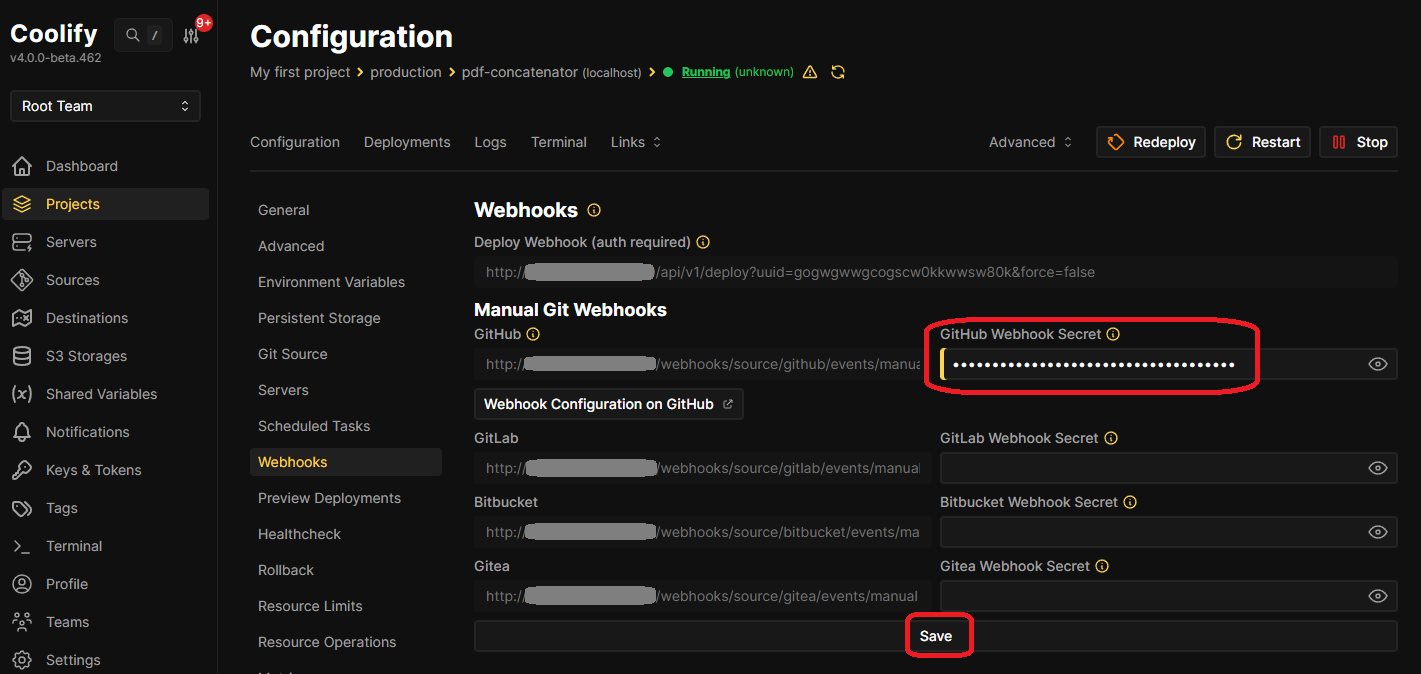Open the settings sliders icon with 9+ badge
Image resolution: width=1421 pixels, height=674 pixels.
(x=191, y=35)
